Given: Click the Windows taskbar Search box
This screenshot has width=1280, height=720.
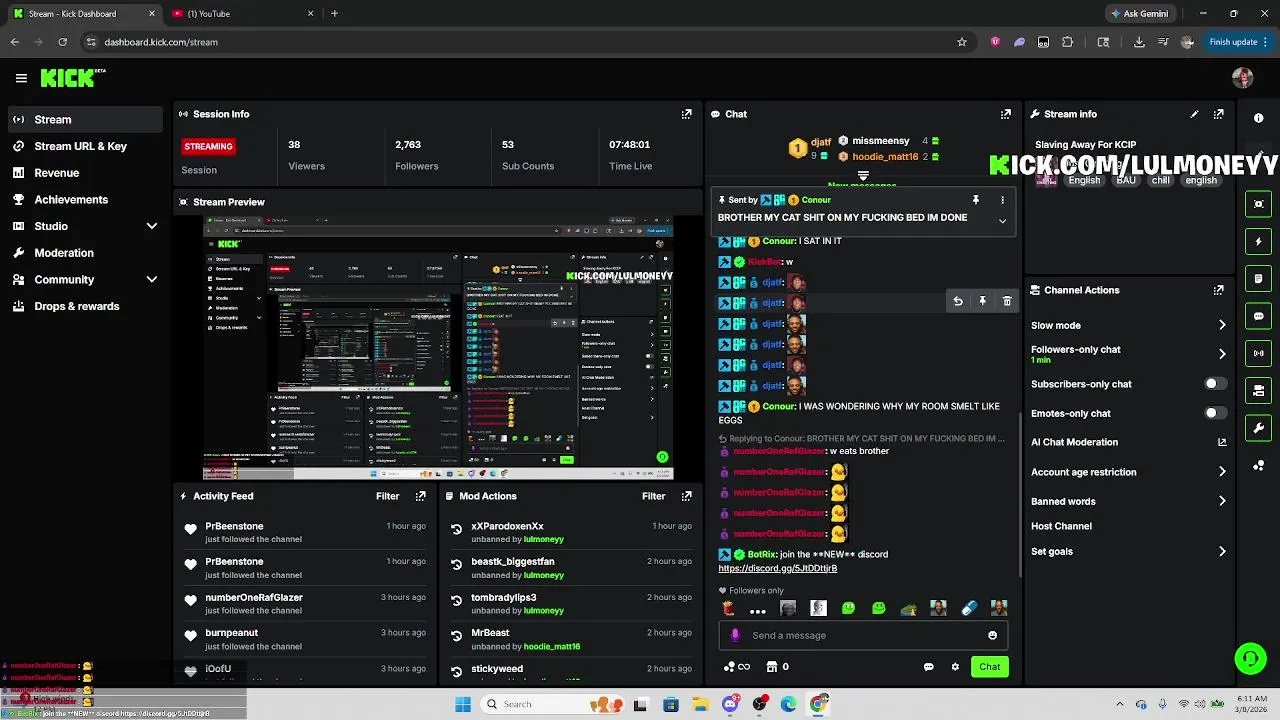Looking at the screenshot, I should click(x=551, y=704).
